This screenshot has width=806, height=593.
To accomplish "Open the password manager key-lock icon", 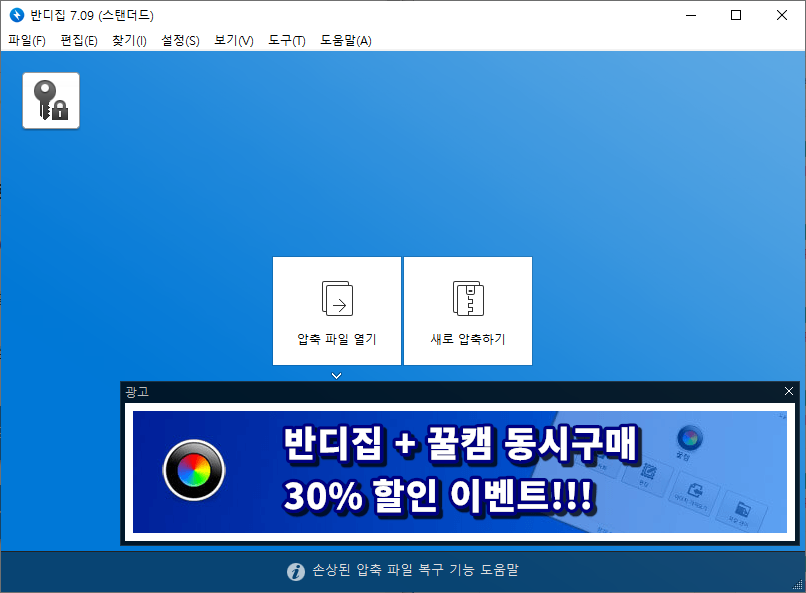I will pyautogui.click(x=51, y=101).
